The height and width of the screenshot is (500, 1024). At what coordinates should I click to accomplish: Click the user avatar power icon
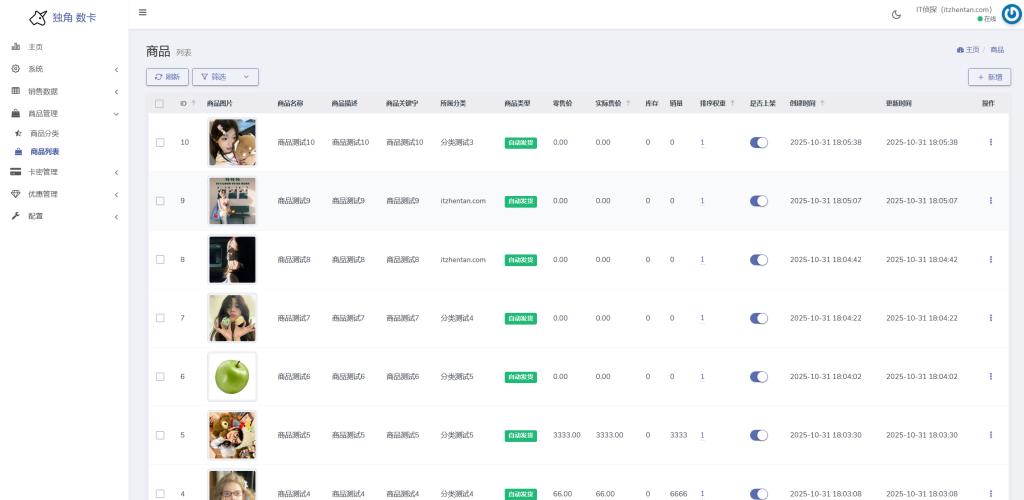click(1010, 13)
